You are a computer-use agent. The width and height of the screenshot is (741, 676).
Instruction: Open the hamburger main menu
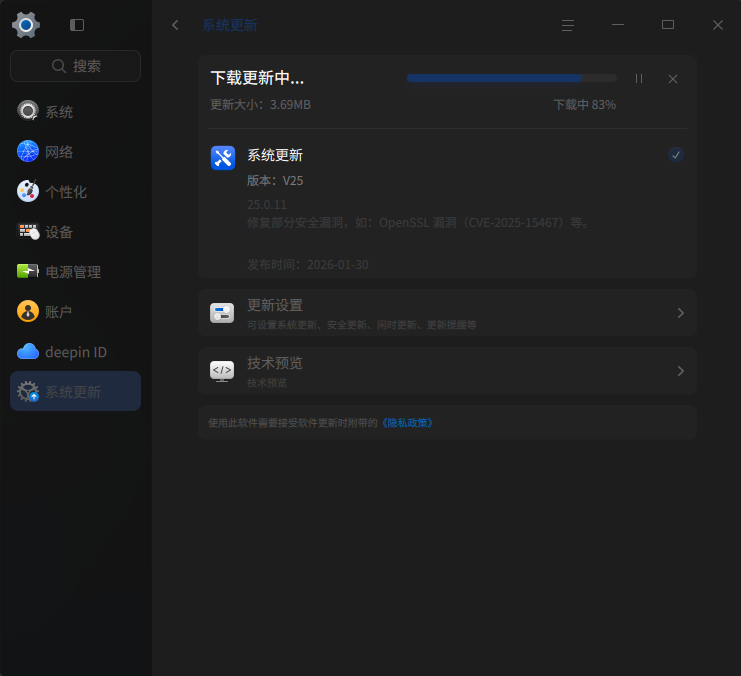click(x=568, y=25)
